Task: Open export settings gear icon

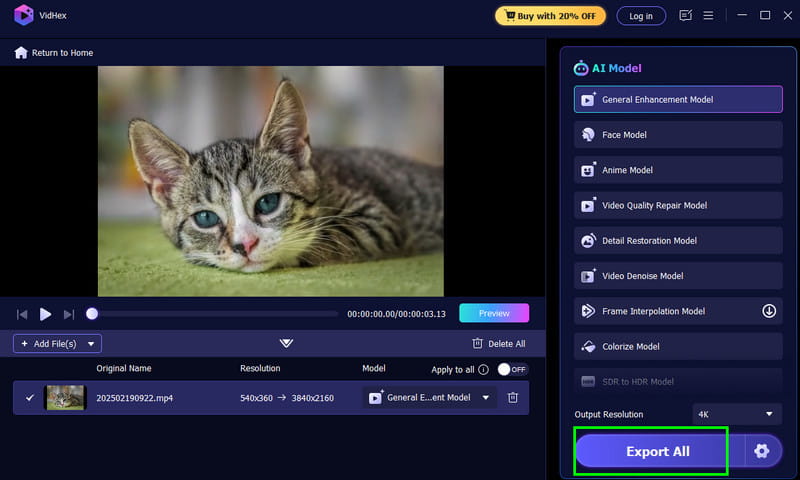Action: click(x=762, y=451)
